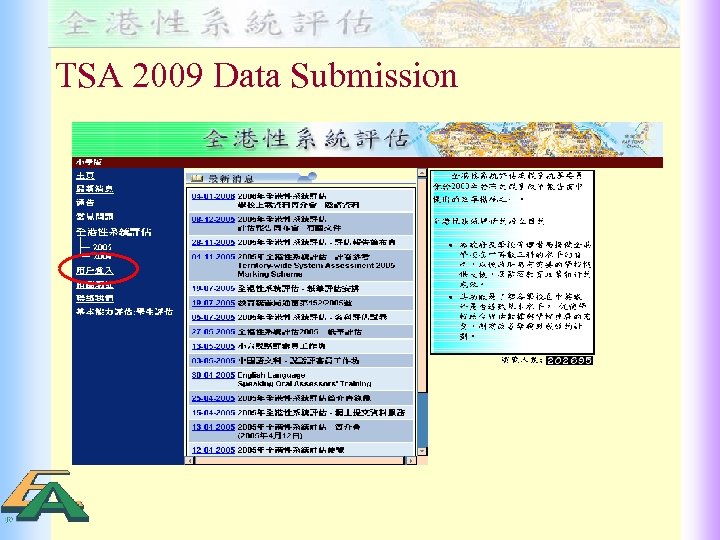Open 基本能力評估:學生評估 sidebar link
The width and height of the screenshot is (720, 540).
coord(124,312)
